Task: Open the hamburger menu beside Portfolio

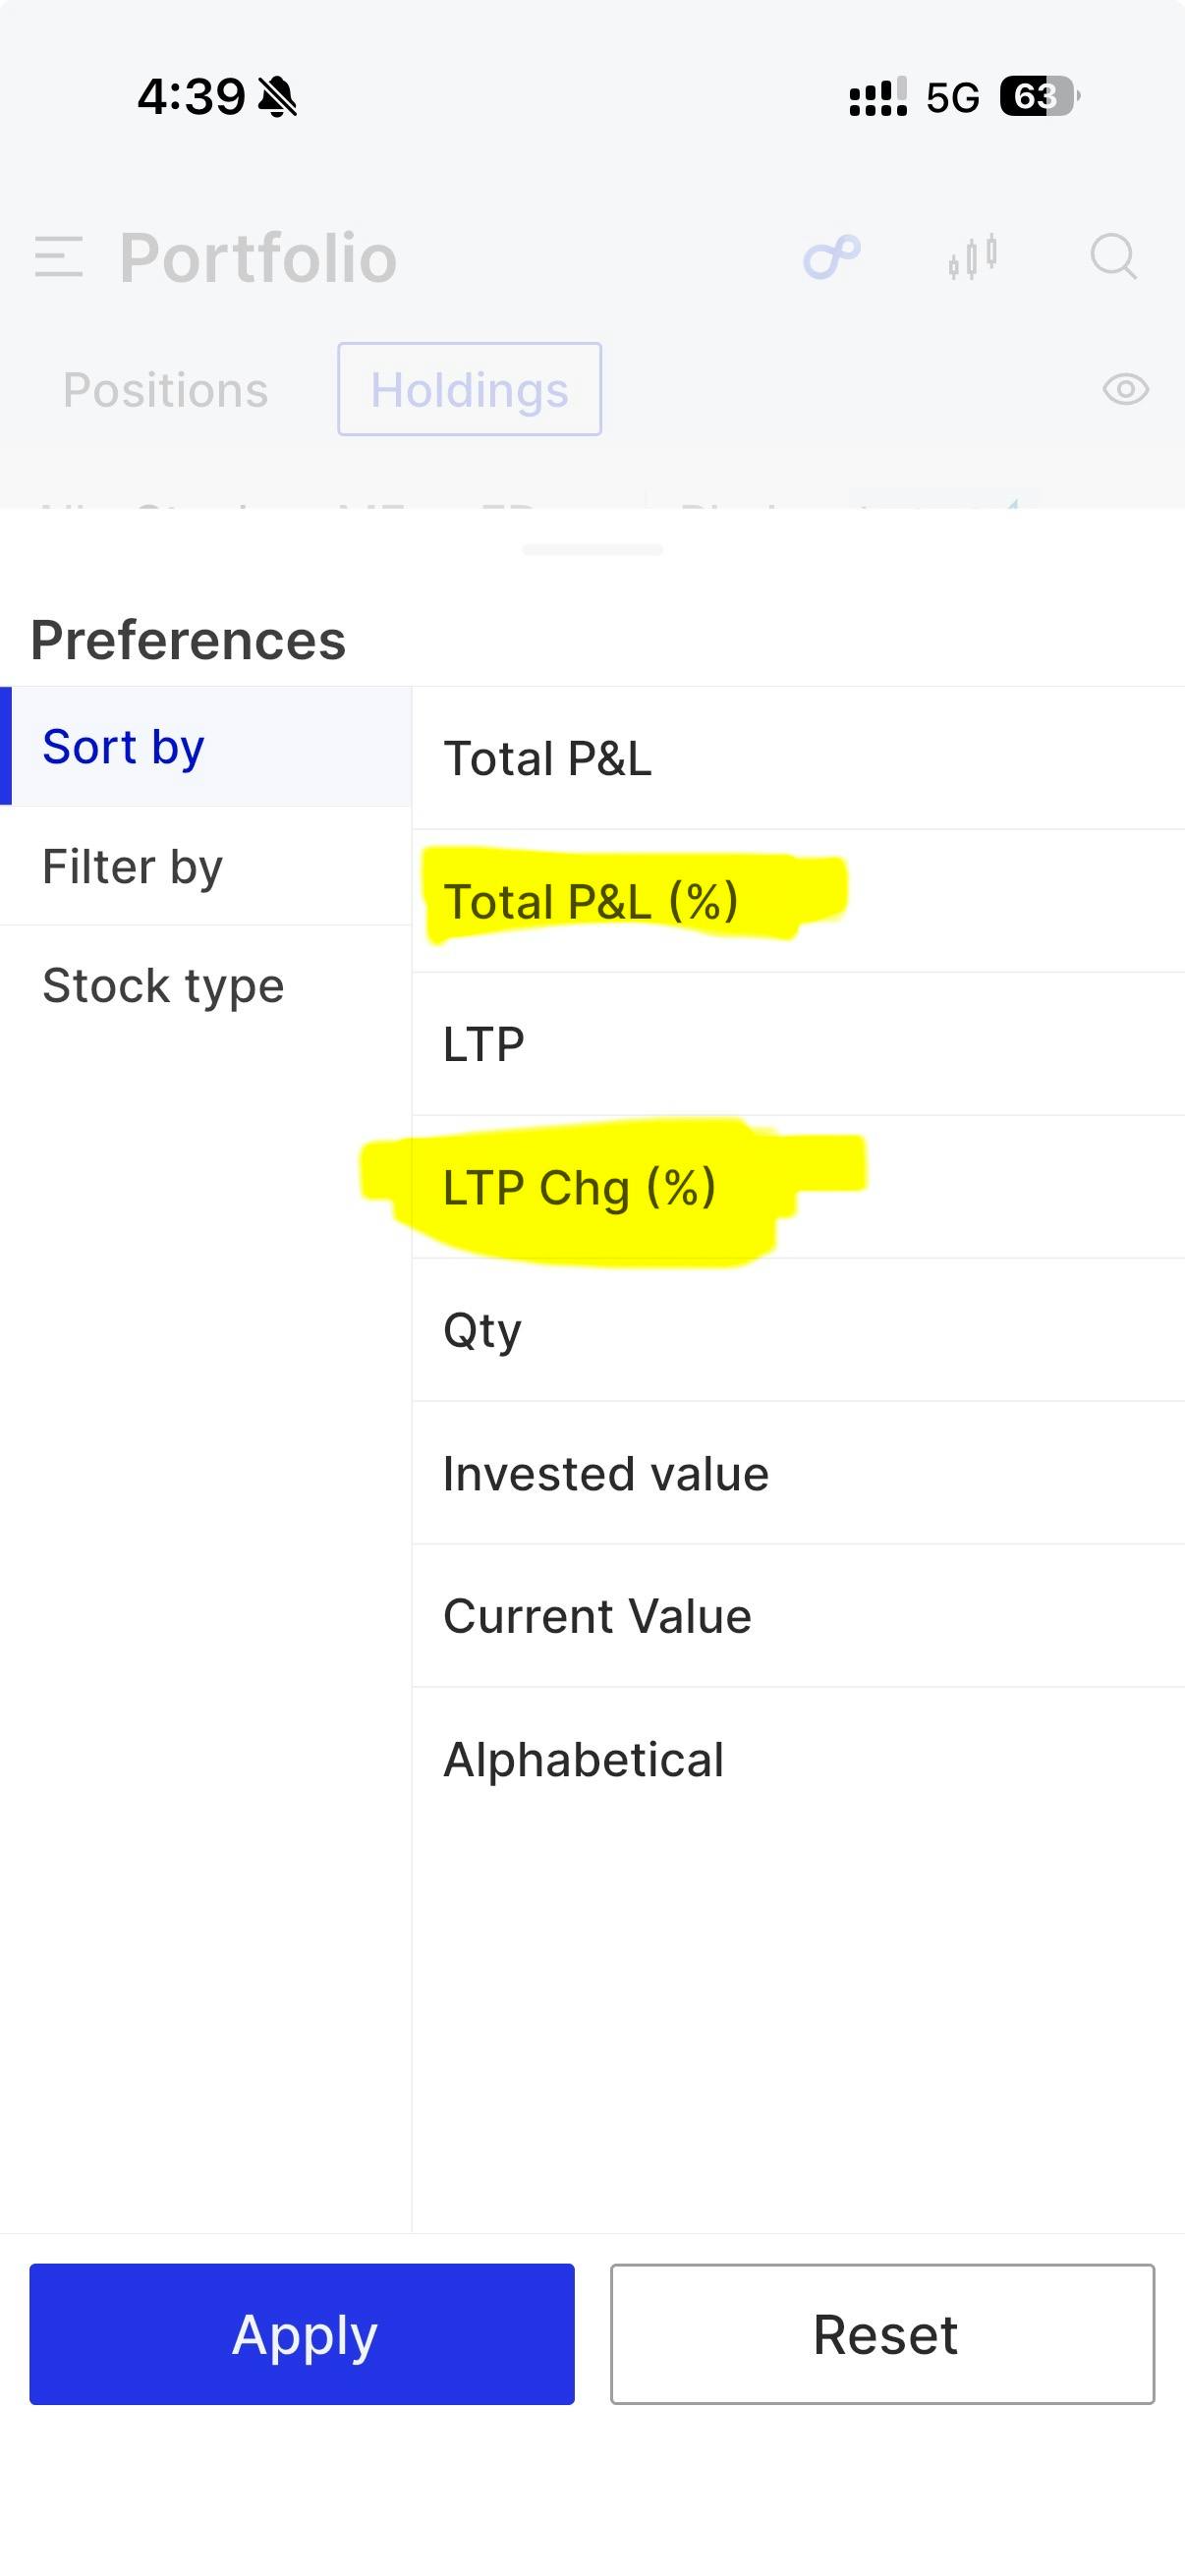Action: pos(58,257)
